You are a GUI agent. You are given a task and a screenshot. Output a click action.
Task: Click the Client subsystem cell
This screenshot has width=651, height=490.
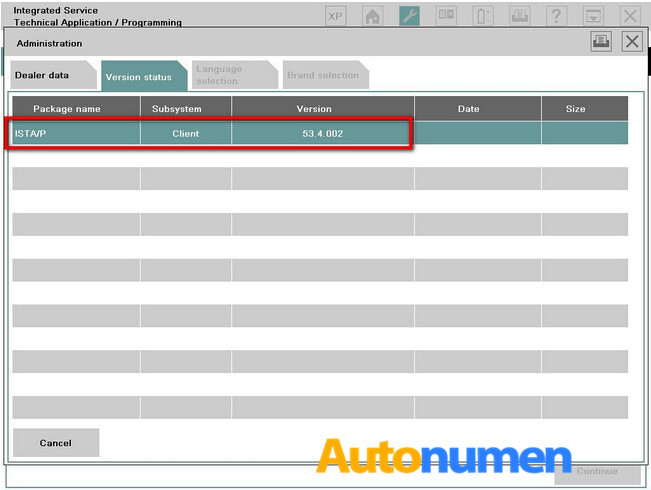[x=186, y=133]
